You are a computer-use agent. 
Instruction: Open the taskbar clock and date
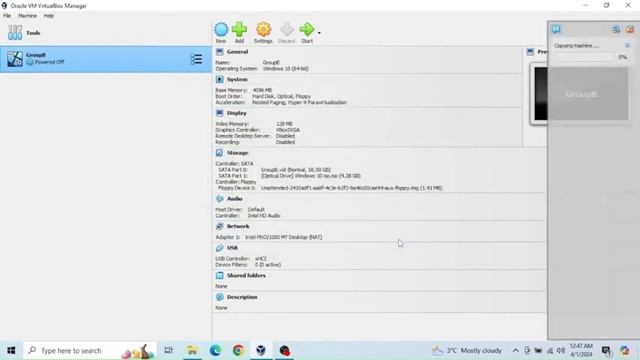(581, 351)
